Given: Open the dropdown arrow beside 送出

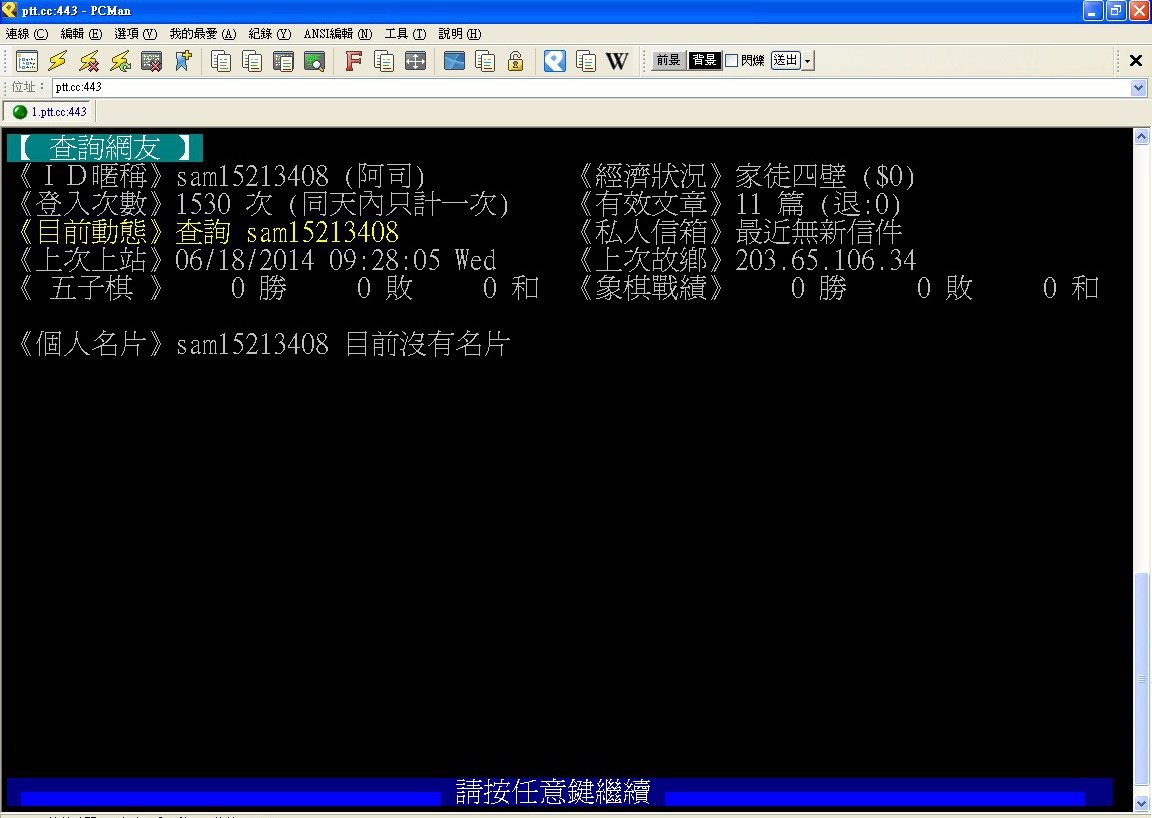Looking at the screenshot, I should [808, 61].
